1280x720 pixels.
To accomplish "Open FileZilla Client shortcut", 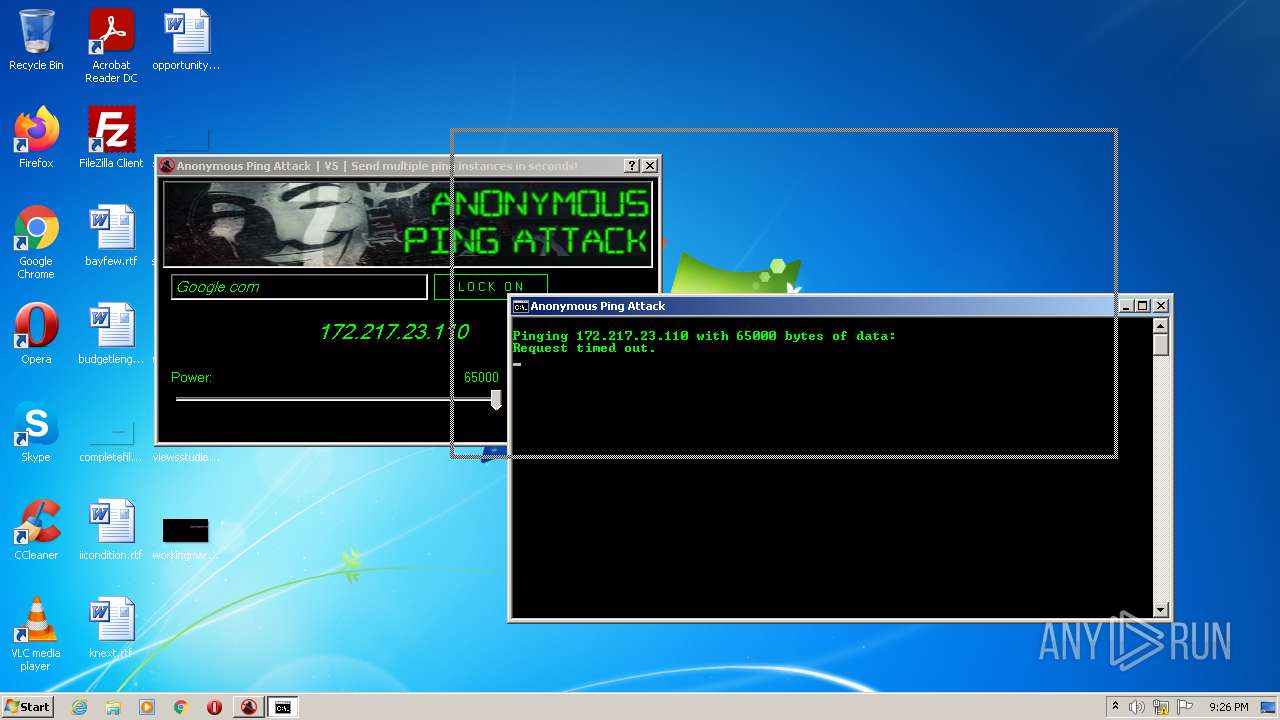I will 111,139.
